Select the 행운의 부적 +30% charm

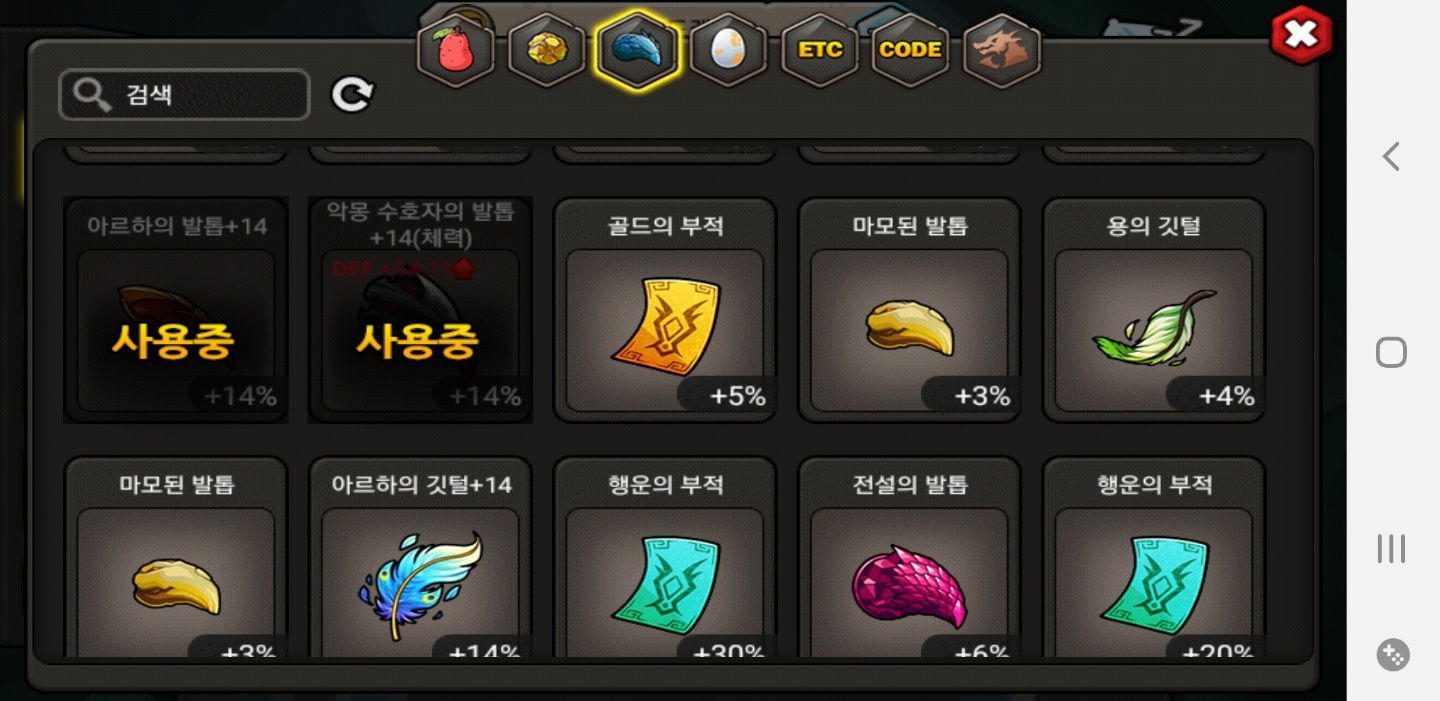tap(665, 558)
